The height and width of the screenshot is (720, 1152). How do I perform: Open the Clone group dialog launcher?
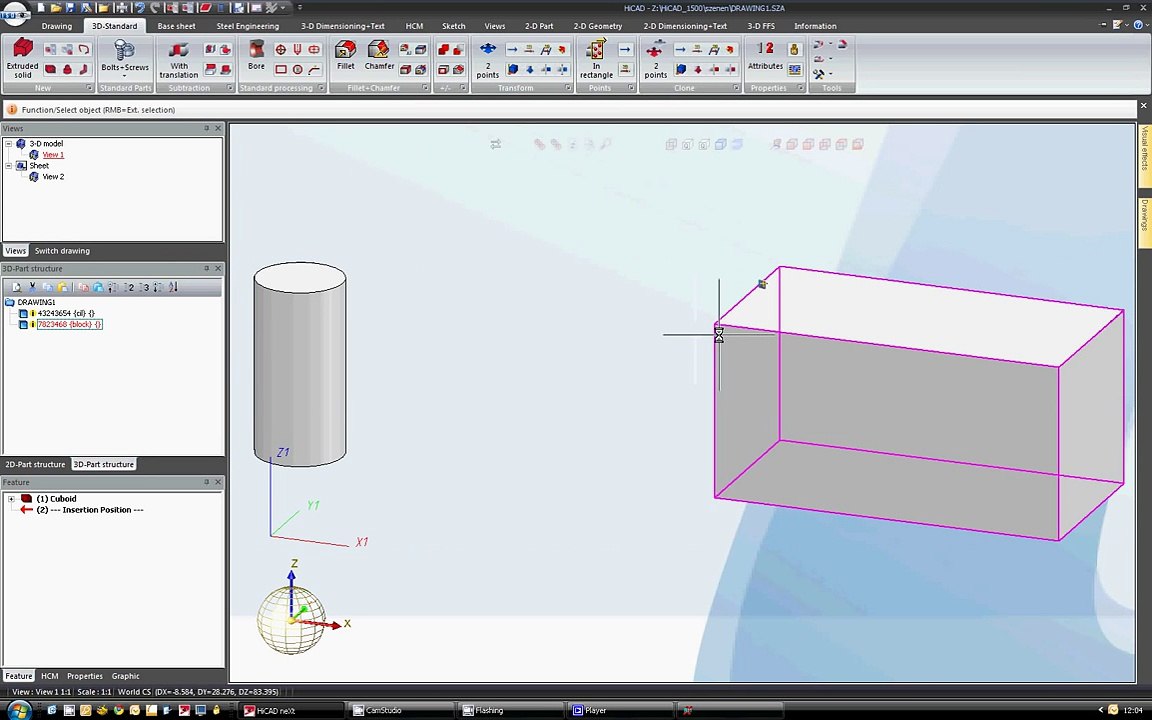coord(735,87)
